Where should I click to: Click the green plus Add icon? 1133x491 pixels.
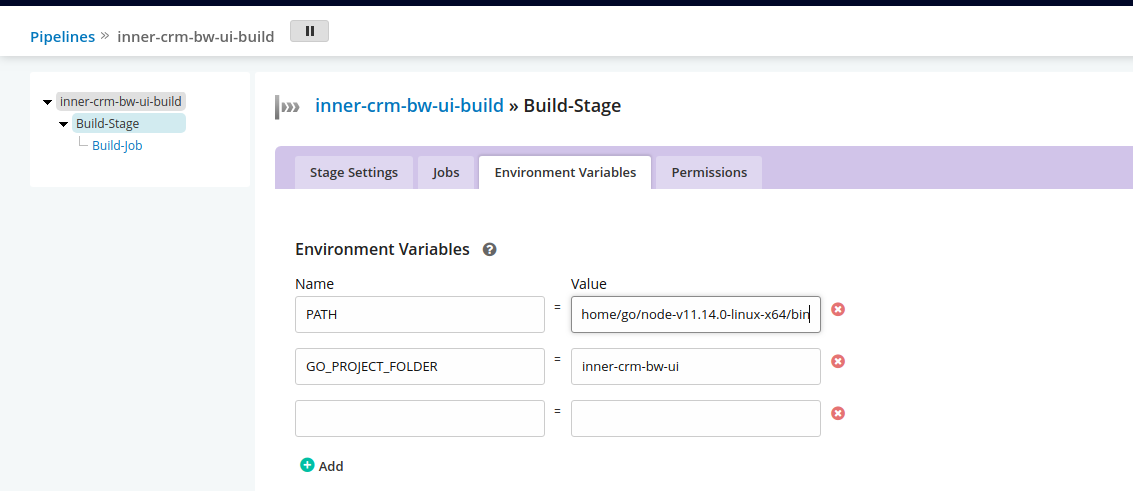[307, 465]
